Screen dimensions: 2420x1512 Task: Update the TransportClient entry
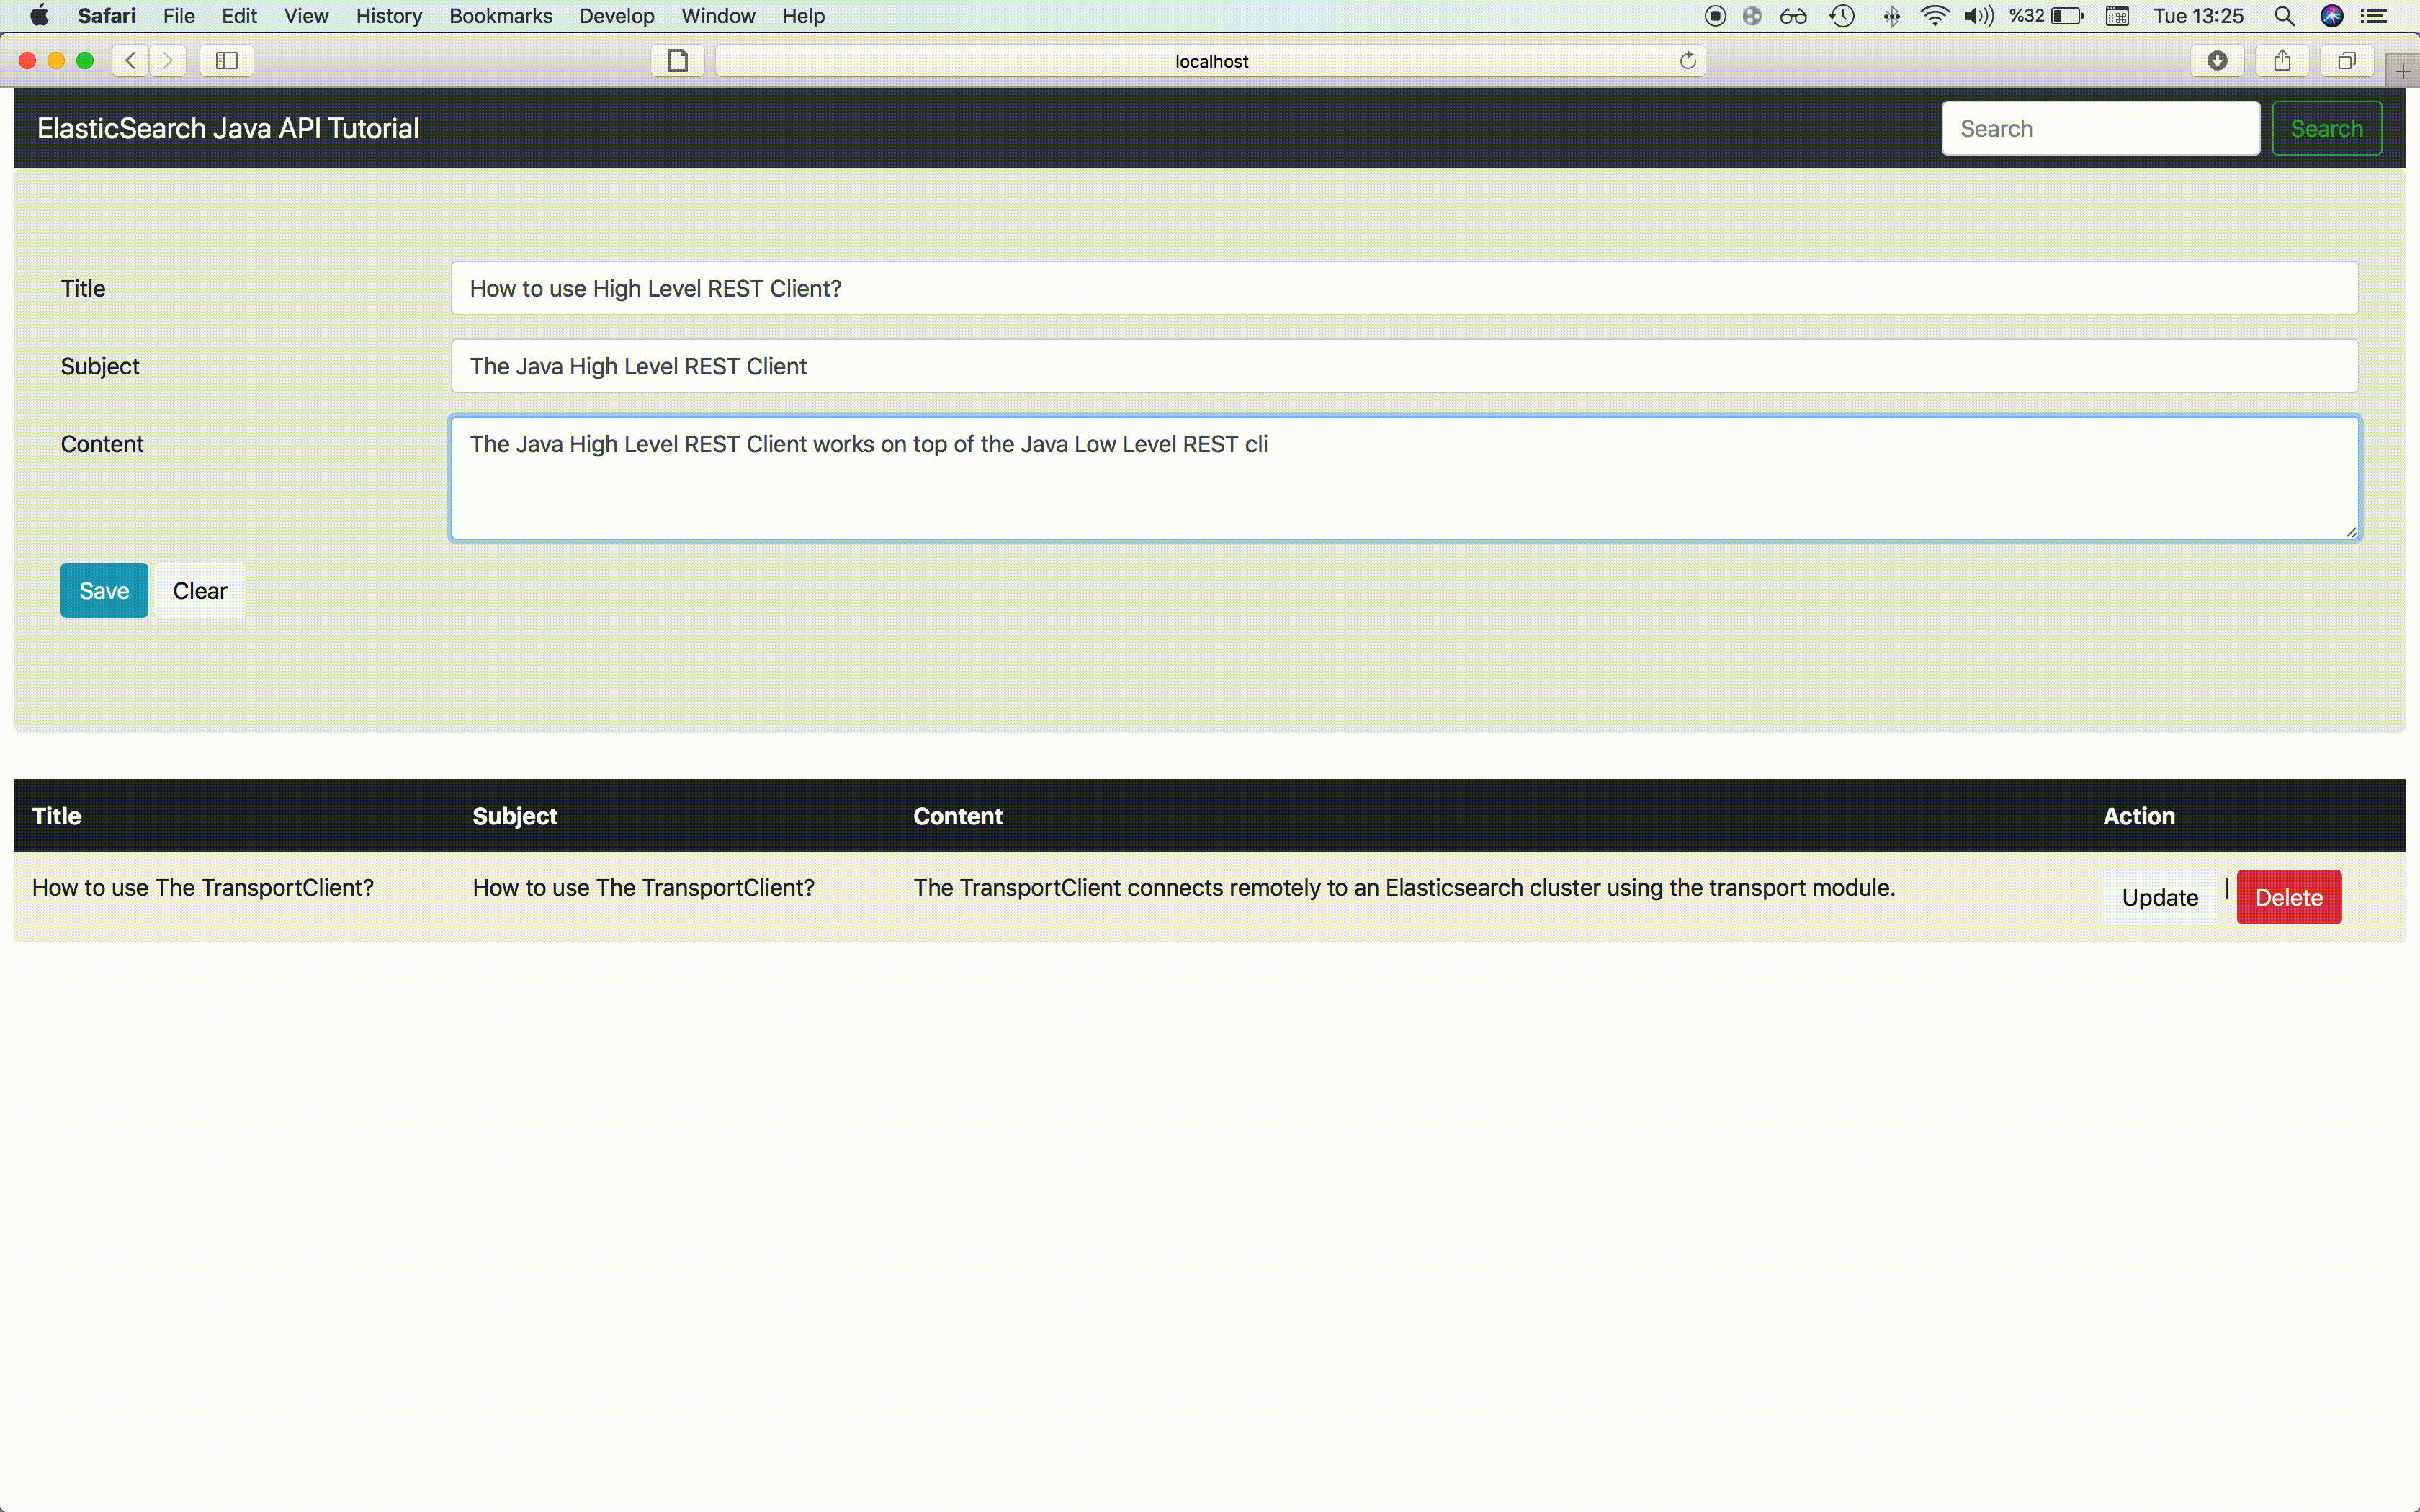coord(2159,897)
